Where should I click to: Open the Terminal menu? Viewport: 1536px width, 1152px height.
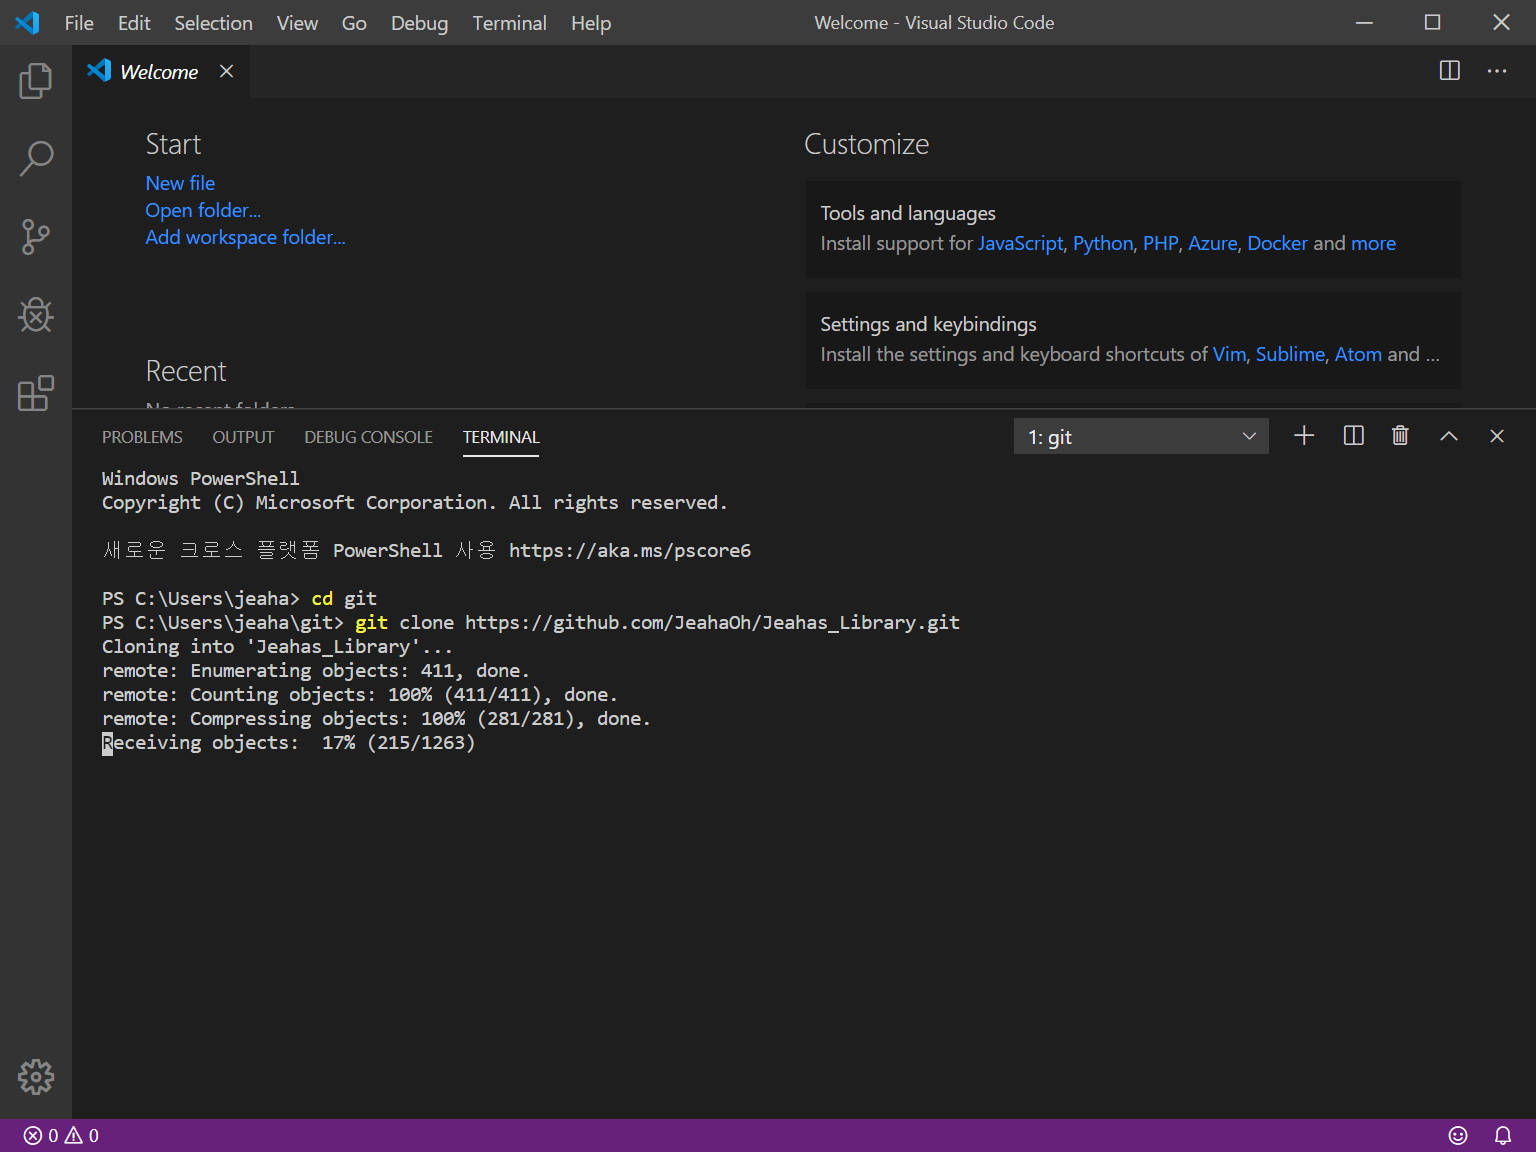[509, 23]
